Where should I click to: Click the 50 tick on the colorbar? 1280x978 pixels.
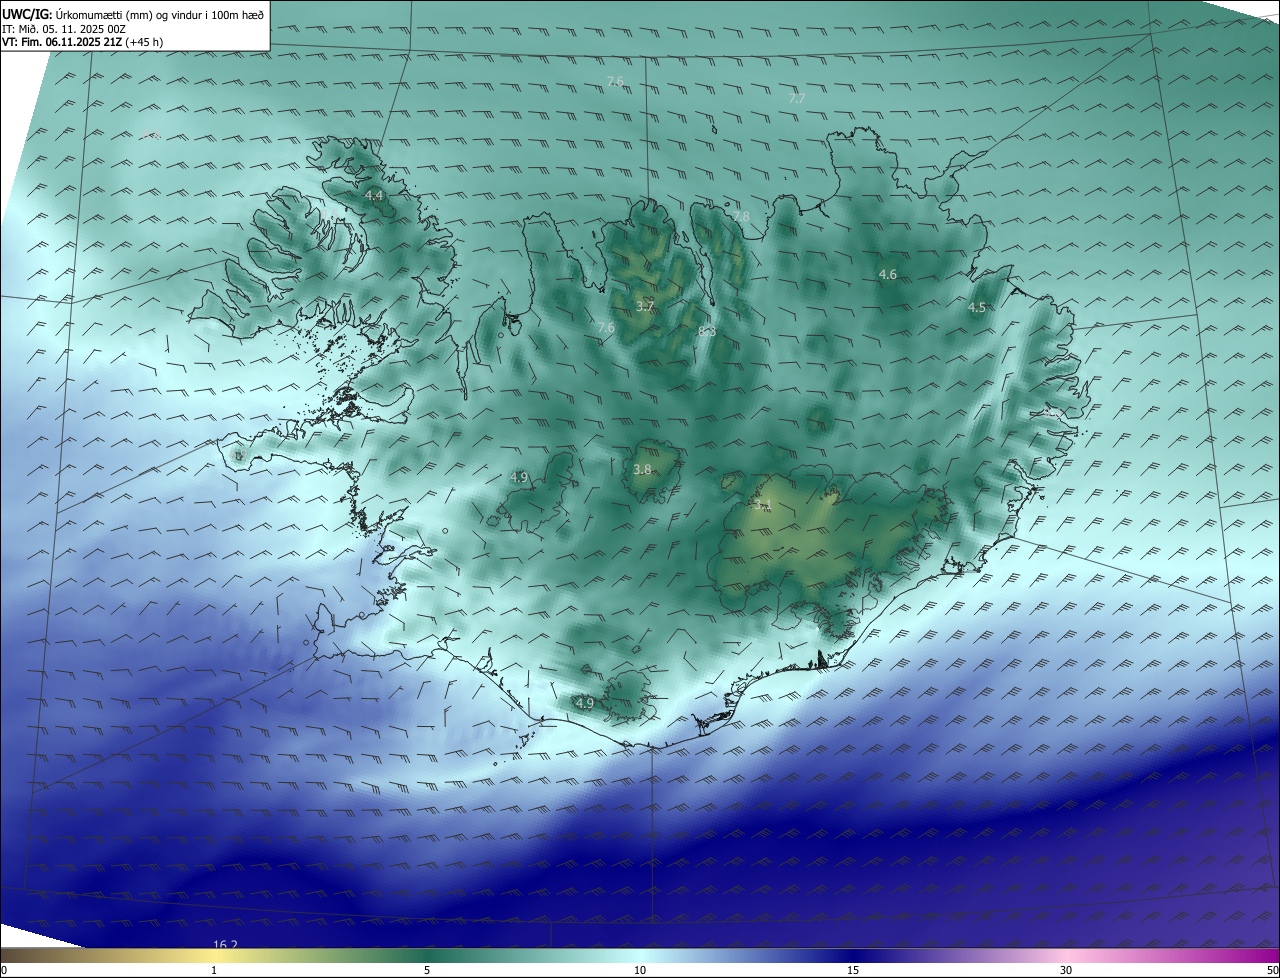click(1272, 970)
